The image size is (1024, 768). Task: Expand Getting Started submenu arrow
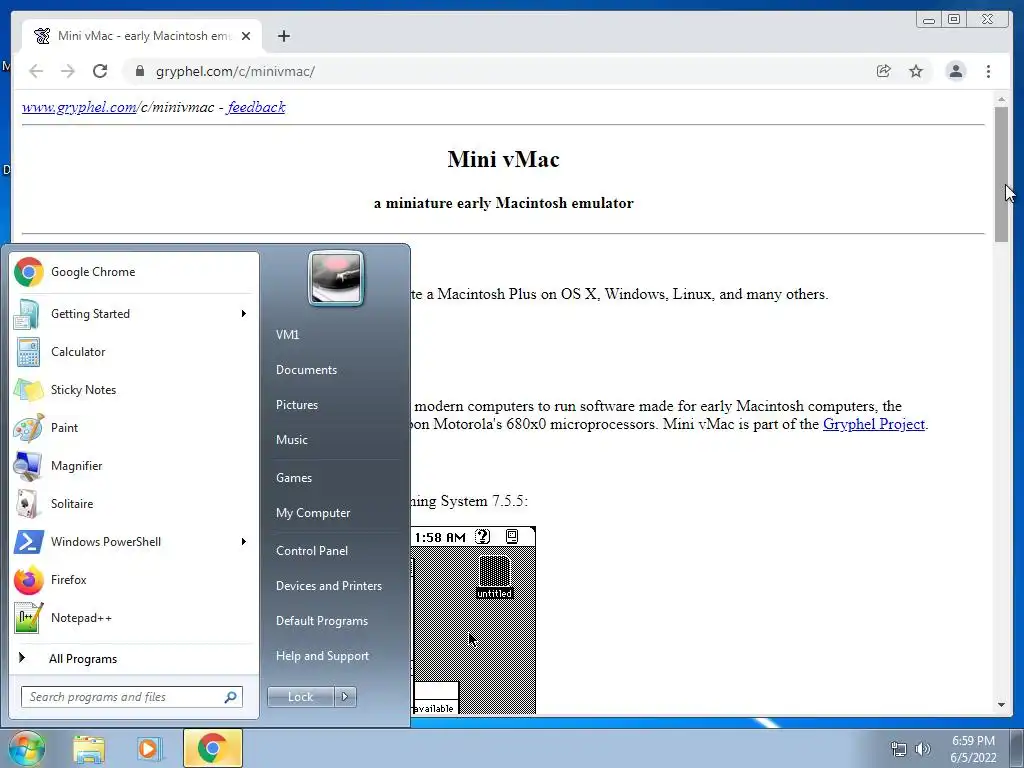[244, 313]
